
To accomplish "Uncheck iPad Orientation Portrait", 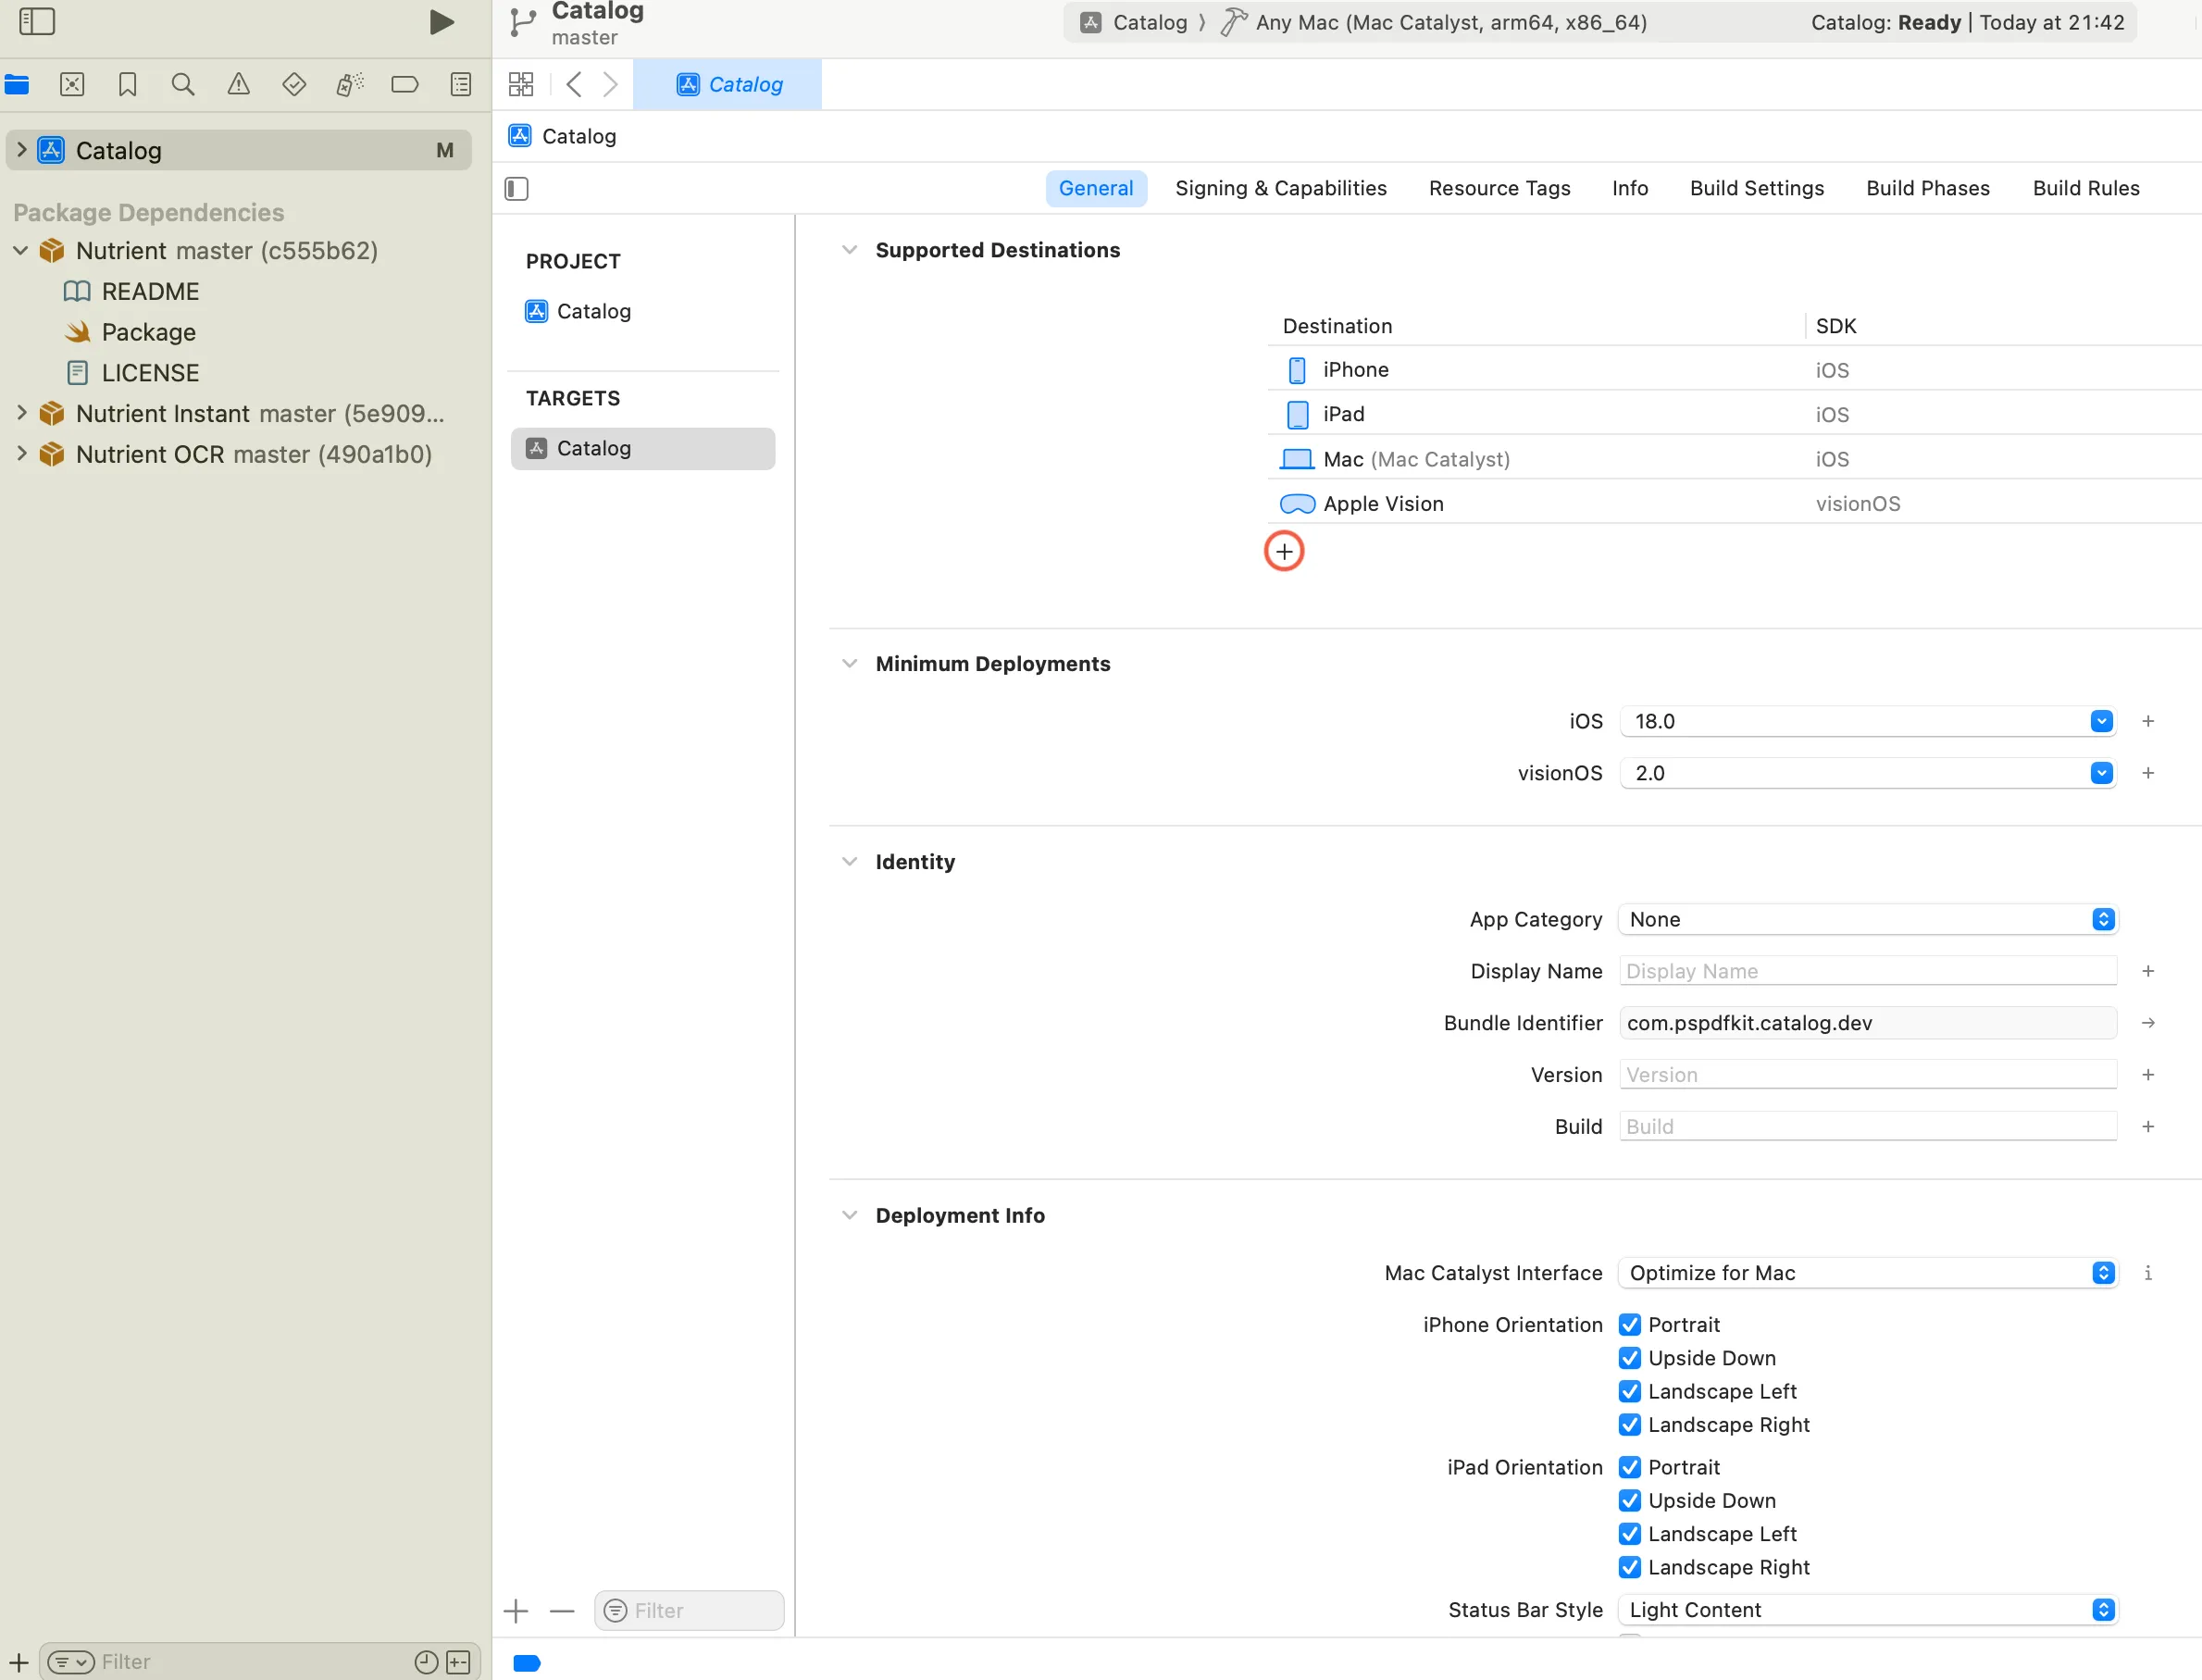I will coord(1629,1467).
